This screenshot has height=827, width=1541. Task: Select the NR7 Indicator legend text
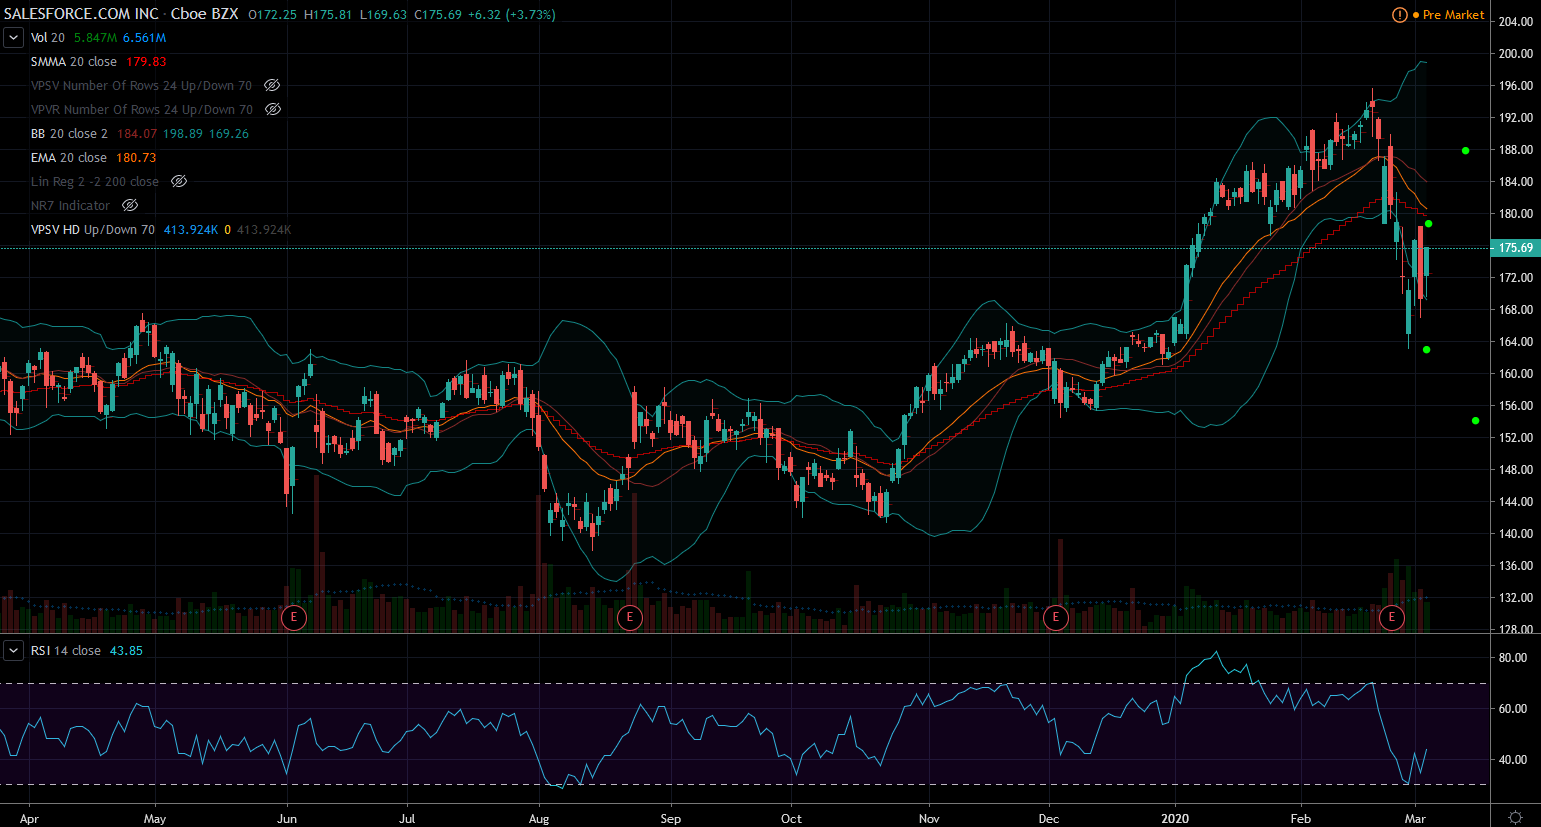71,206
